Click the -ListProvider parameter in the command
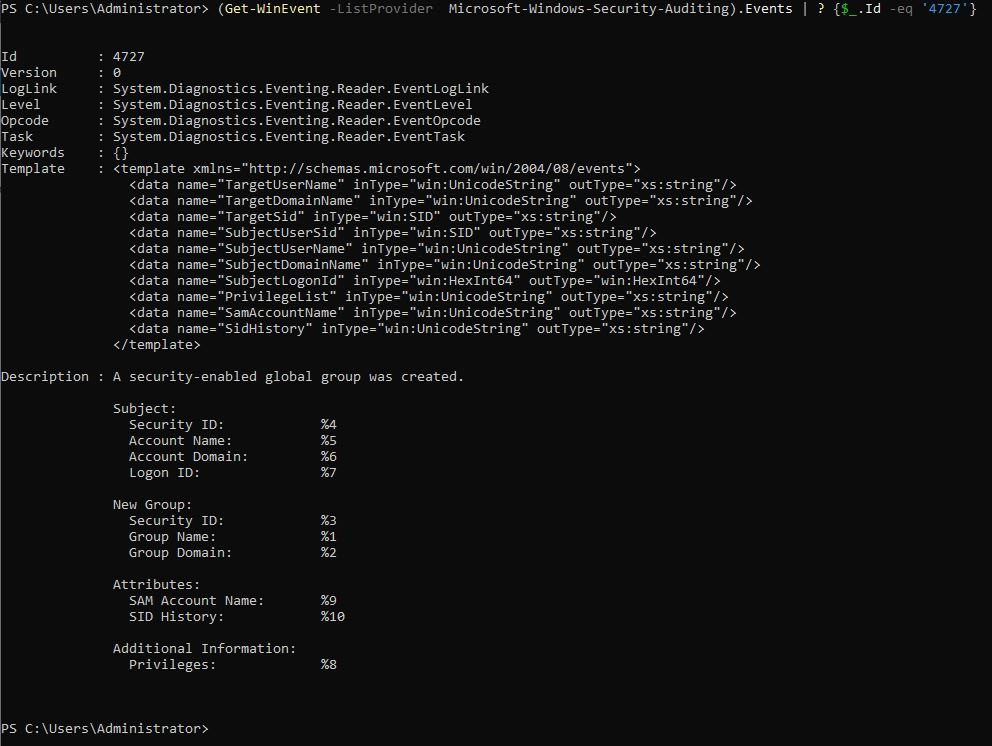 coord(381,9)
